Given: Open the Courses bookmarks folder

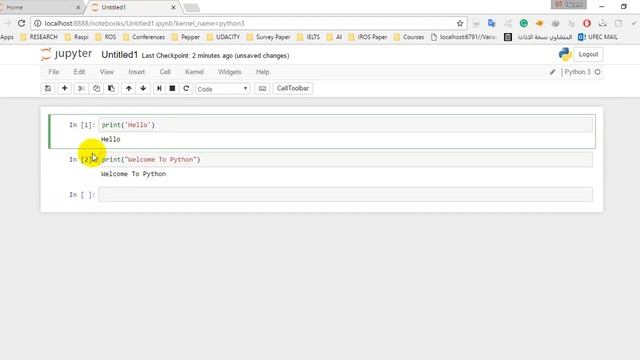Looking at the screenshot, I should point(409,37).
